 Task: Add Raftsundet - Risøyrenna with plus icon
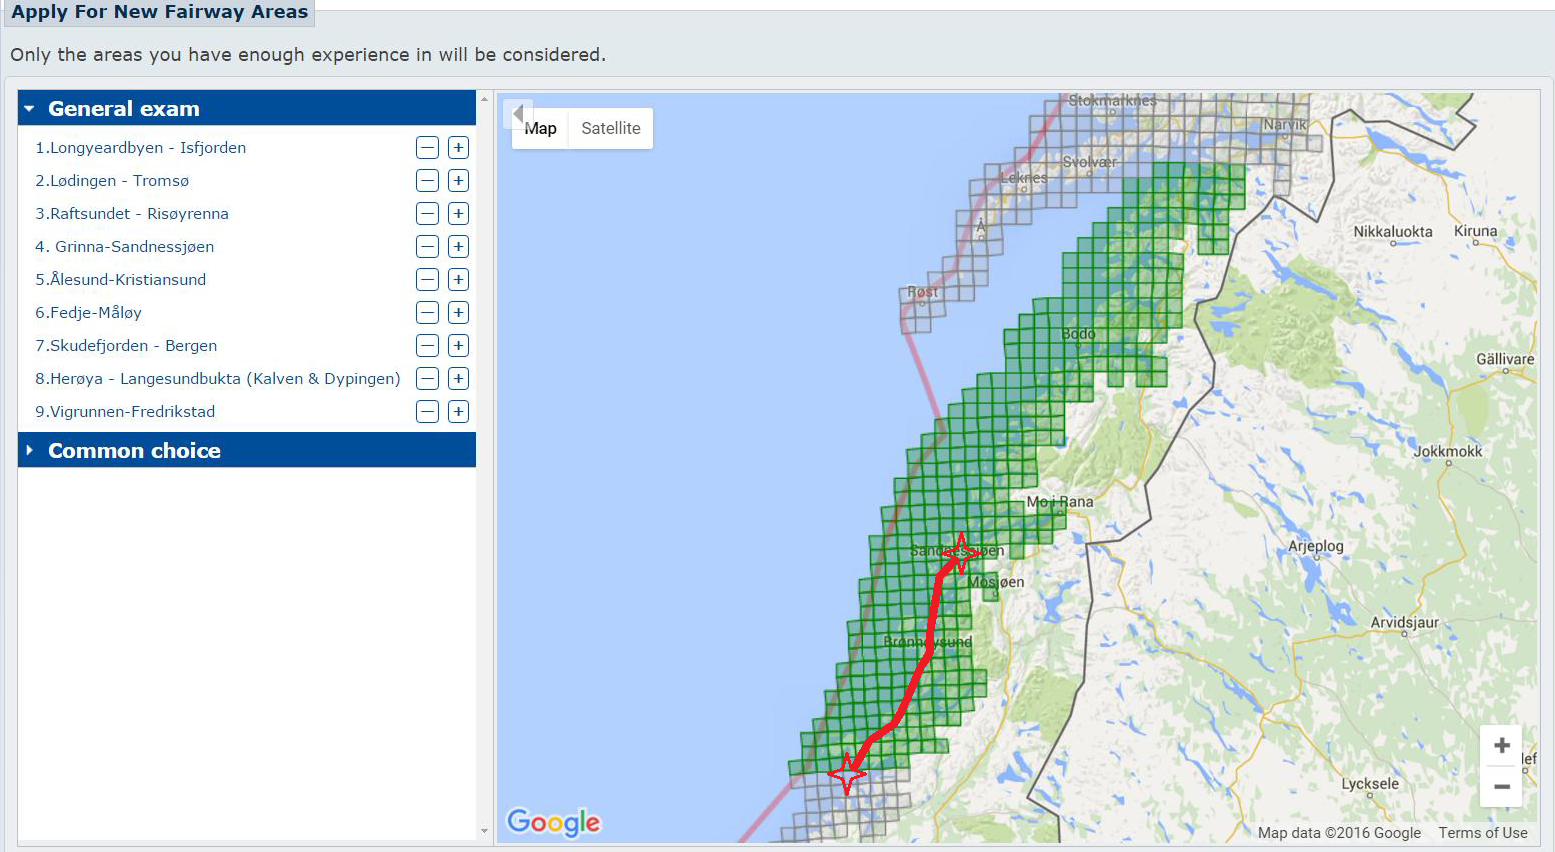pos(458,214)
